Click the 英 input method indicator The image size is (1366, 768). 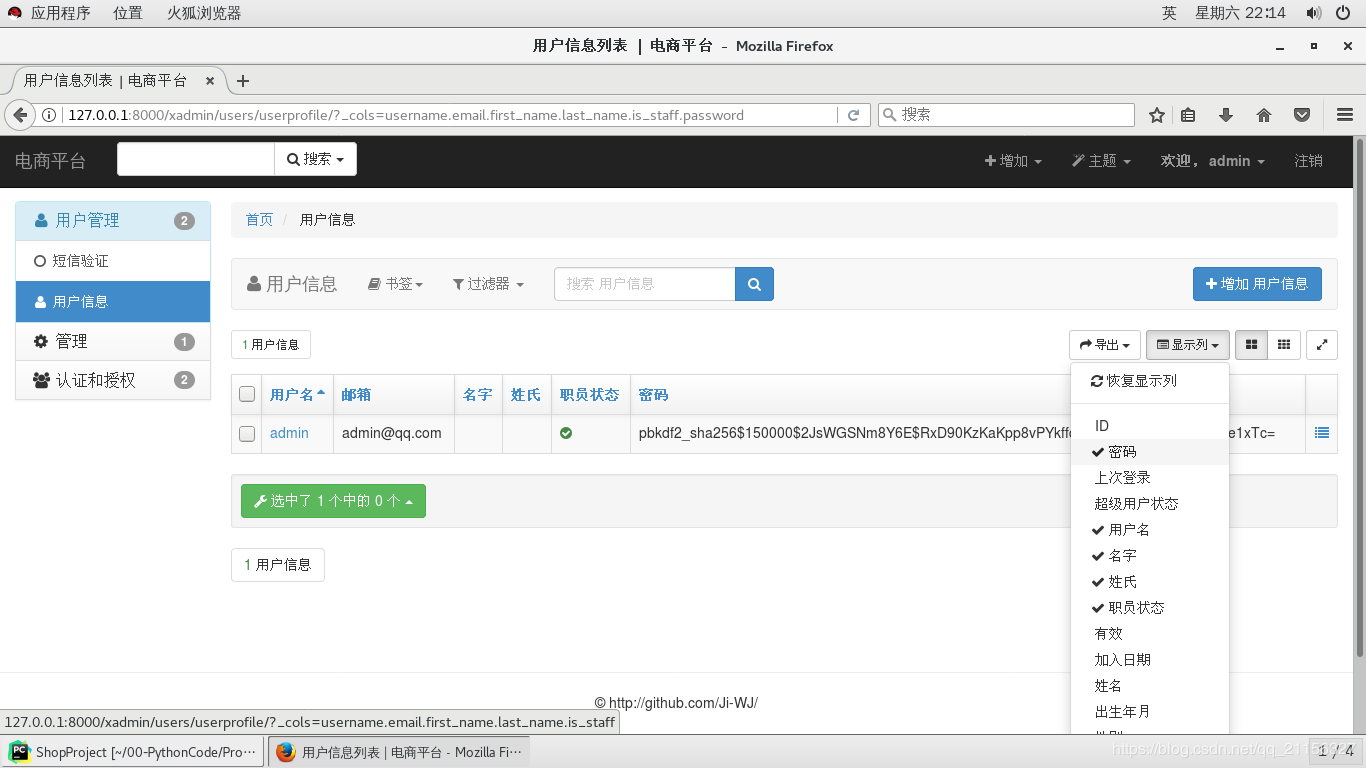[x=1169, y=13]
